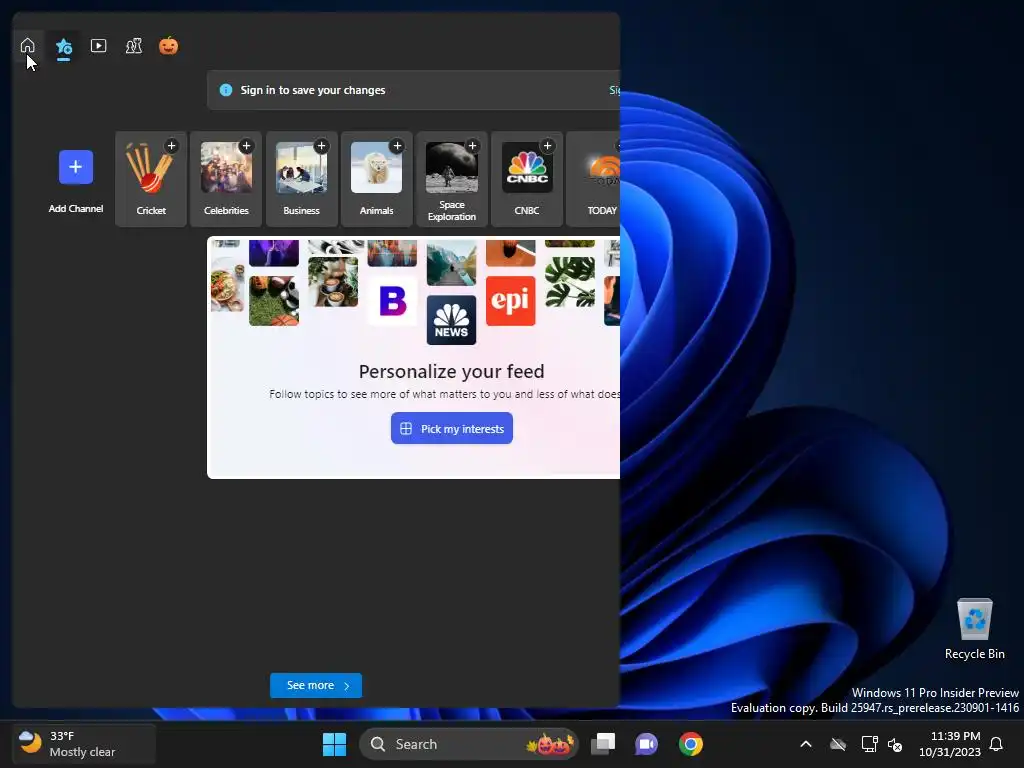Screen dimensions: 1024x768
Task: Follow Animals with its plus icon
Action: pyautogui.click(x=396, y=146)
